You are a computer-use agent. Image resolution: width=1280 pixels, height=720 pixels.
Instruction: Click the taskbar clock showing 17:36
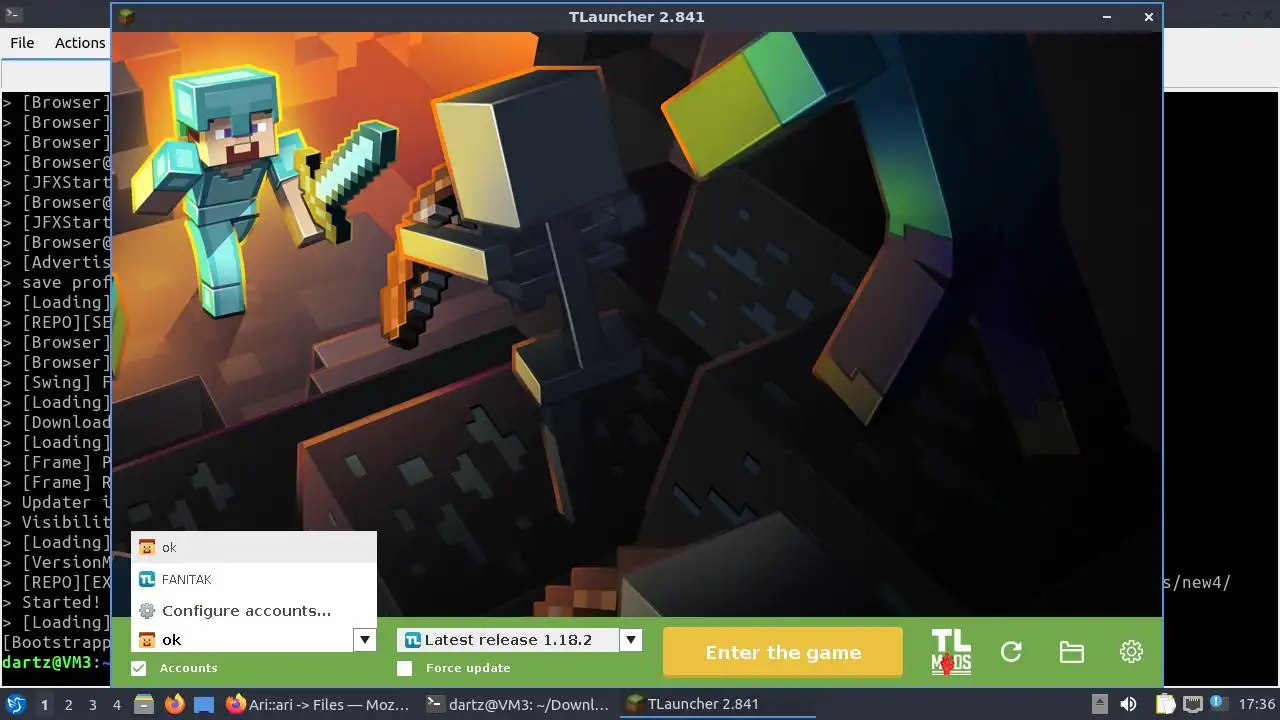(1257, 704)
